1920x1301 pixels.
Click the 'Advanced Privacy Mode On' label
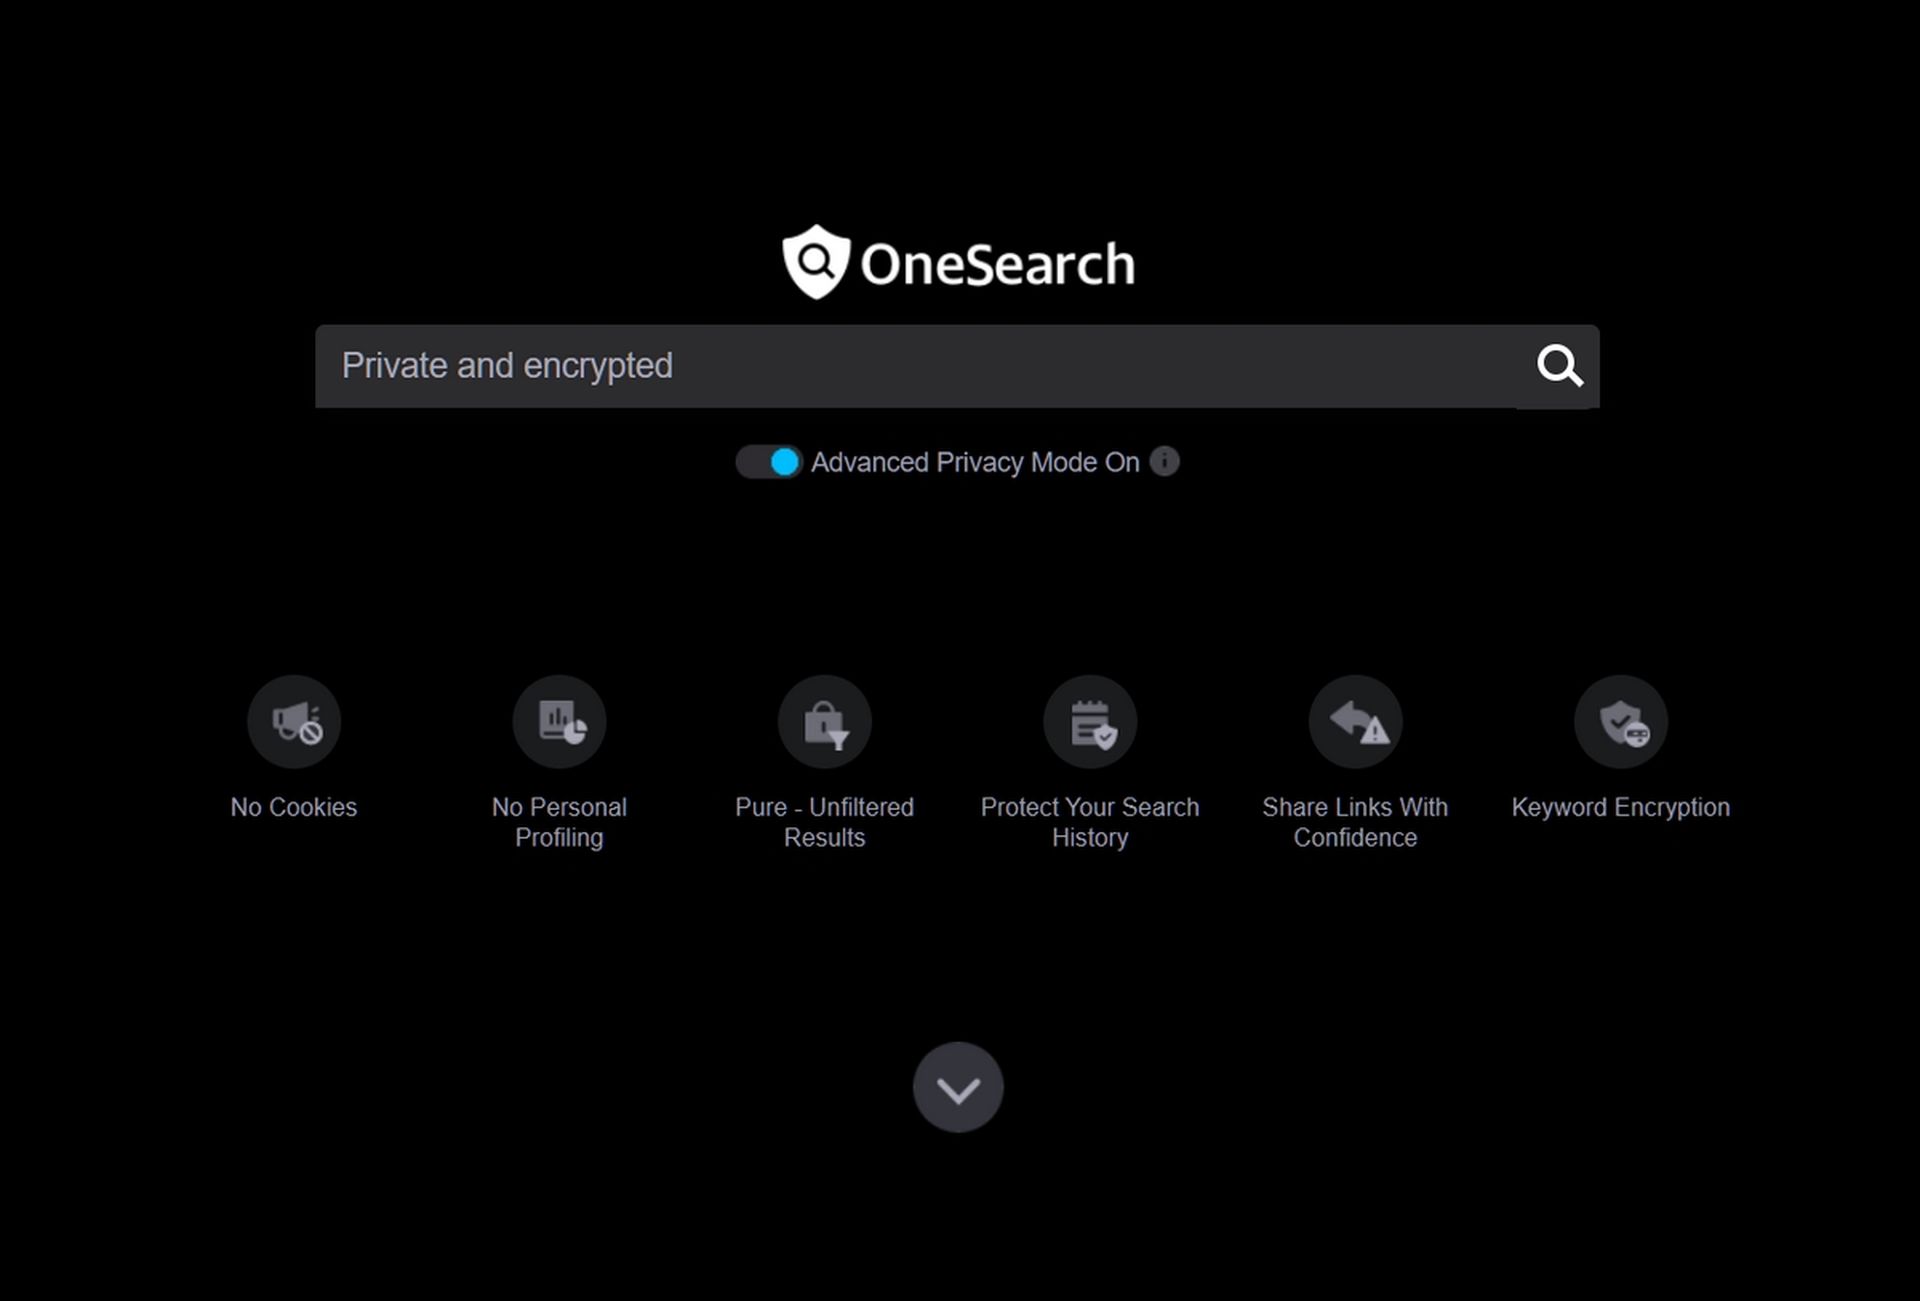(x=975, y=462)
